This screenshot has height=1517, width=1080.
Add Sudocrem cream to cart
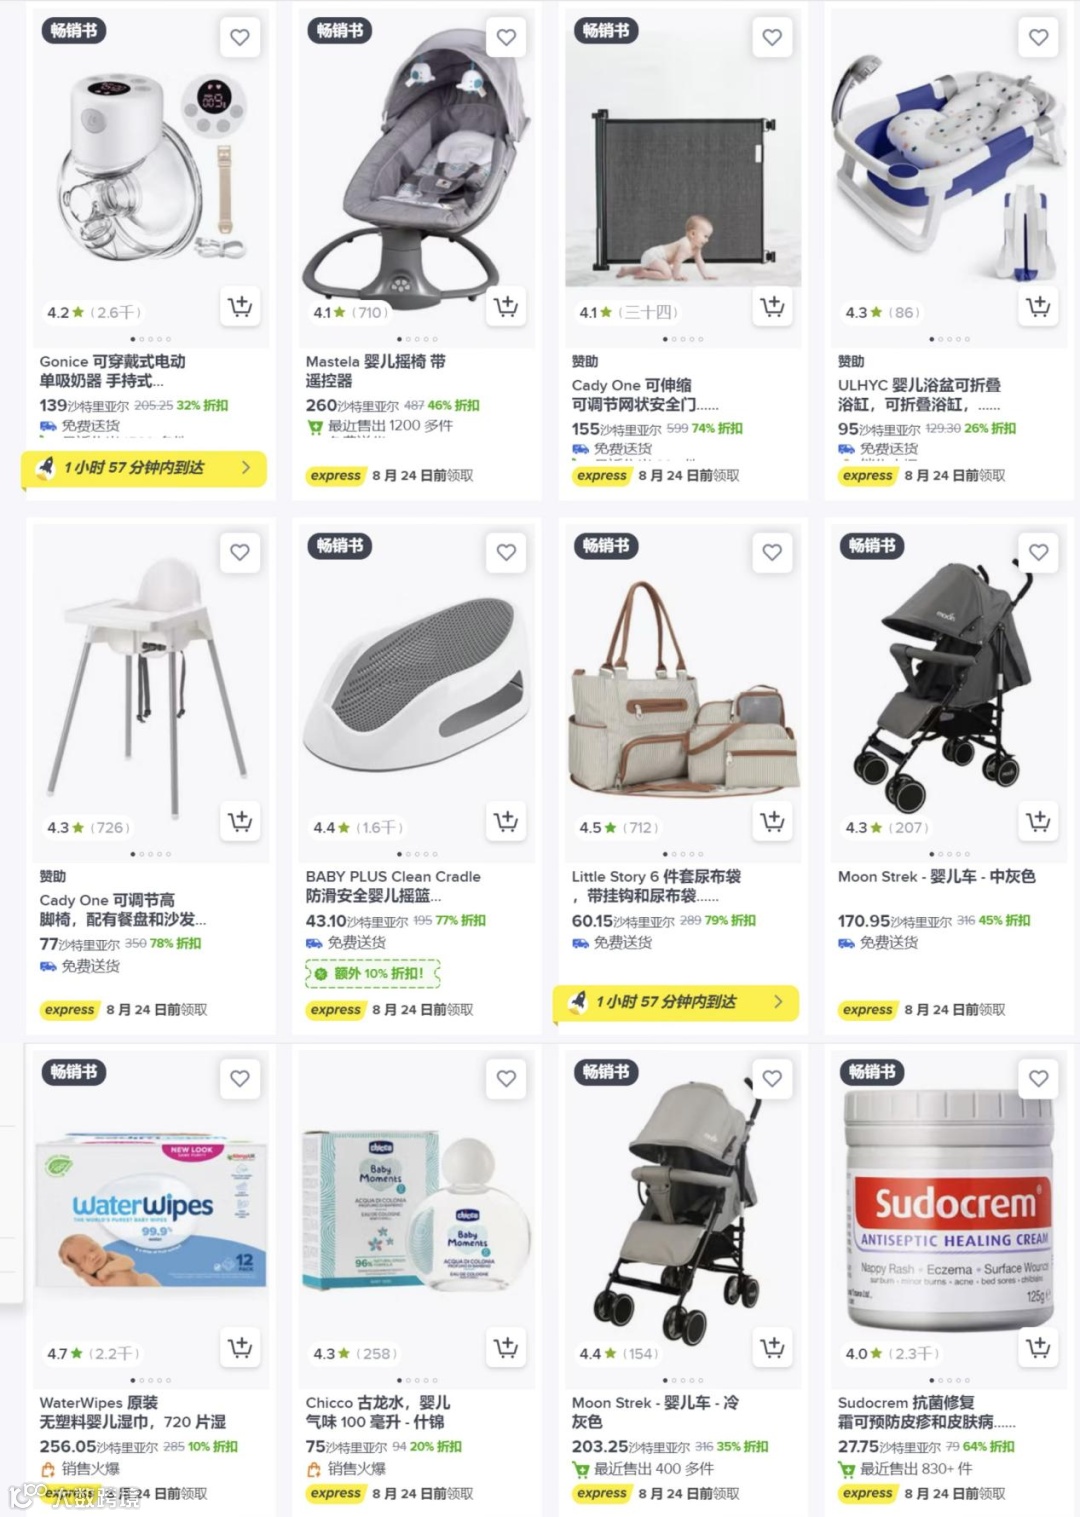[1038, 1348]
